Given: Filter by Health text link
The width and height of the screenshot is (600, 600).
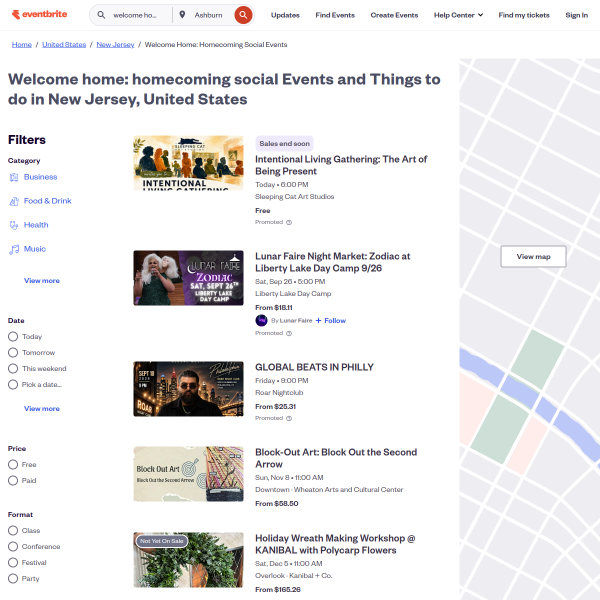Looking at the screenshot, I should pos(36,225).
